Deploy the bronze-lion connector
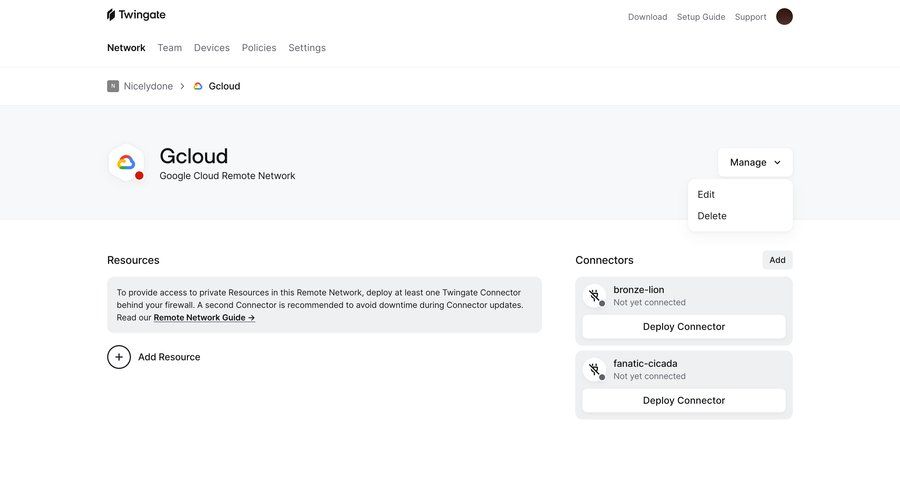The image size is (900, 484). [x=684, y=327]
